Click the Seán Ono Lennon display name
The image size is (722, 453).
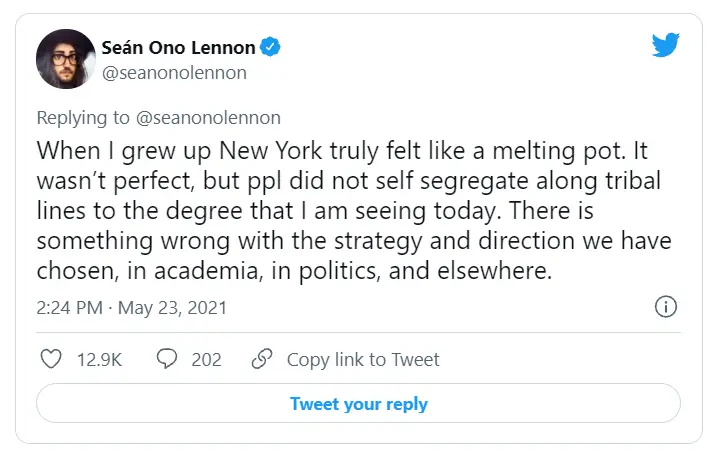click(x=178, y=47)
